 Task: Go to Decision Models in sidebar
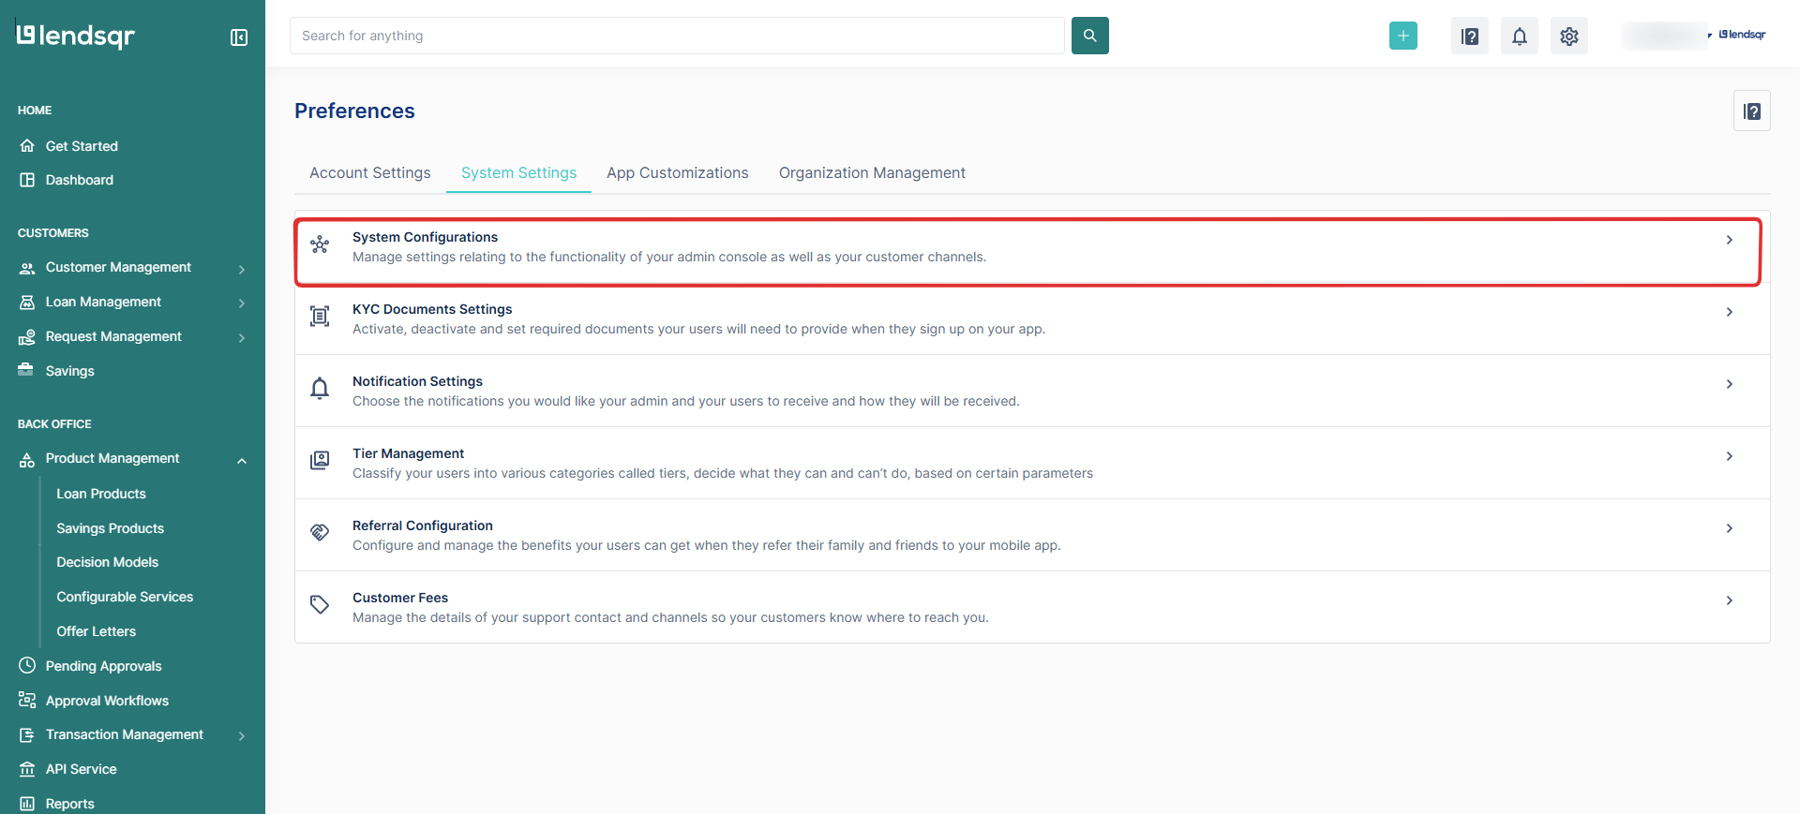pos(107,562)
